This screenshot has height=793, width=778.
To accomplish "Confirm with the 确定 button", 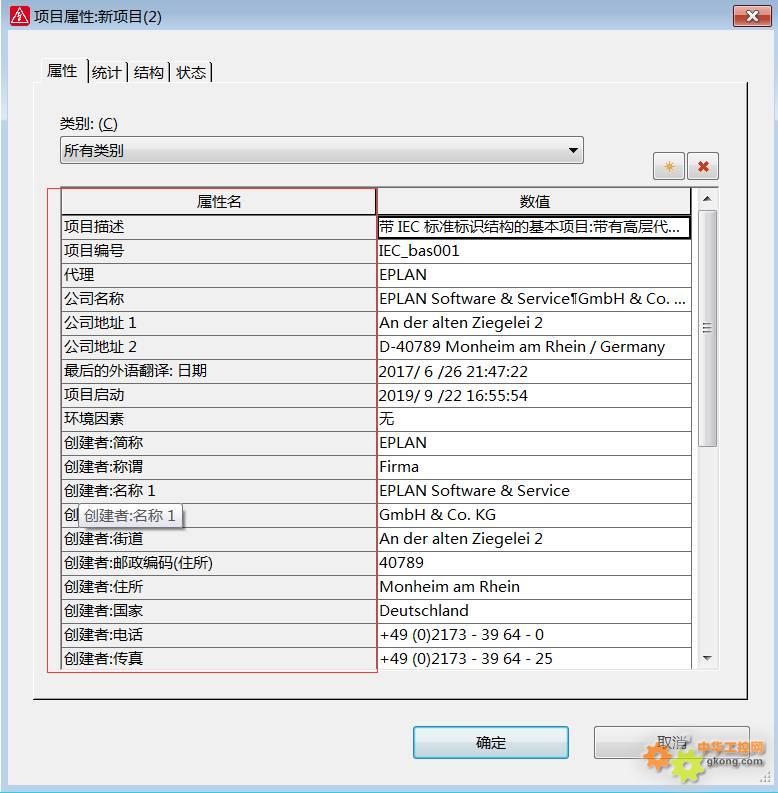I will pos(491,742).
